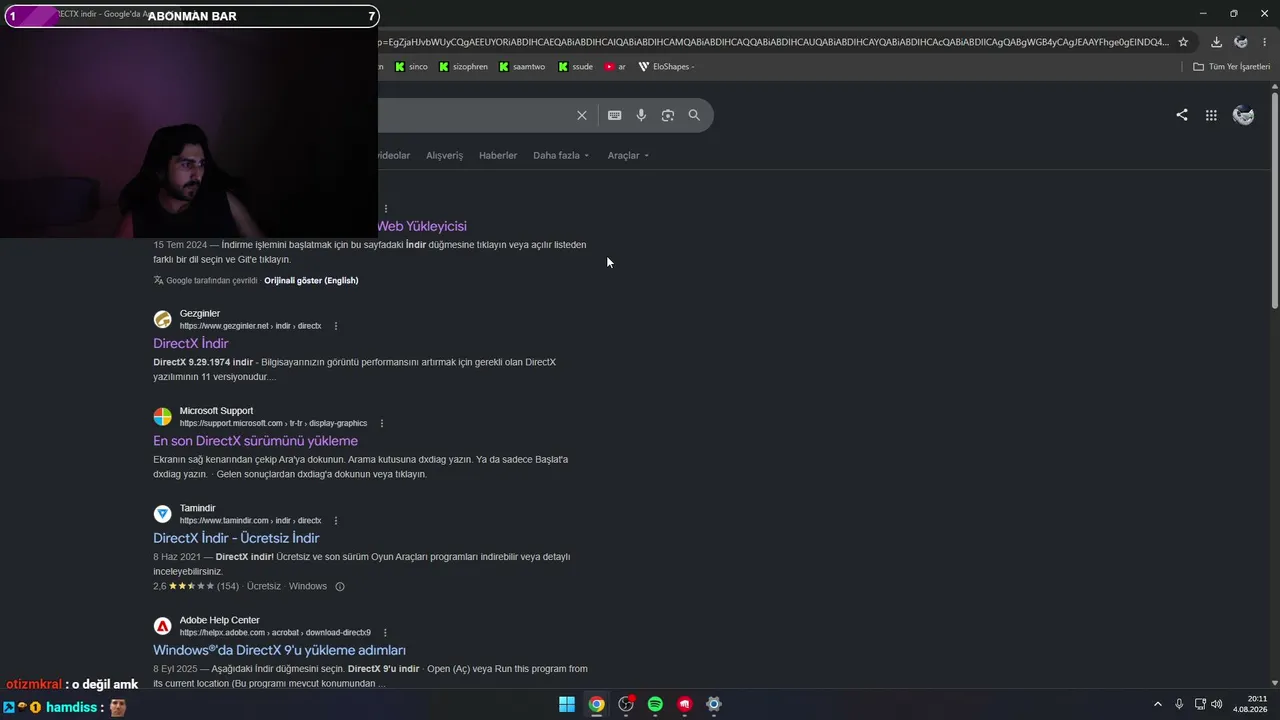
Task: Open 'Windows®'da DirectX 9'u yükleme adımları' result
Action: [279, 650]
